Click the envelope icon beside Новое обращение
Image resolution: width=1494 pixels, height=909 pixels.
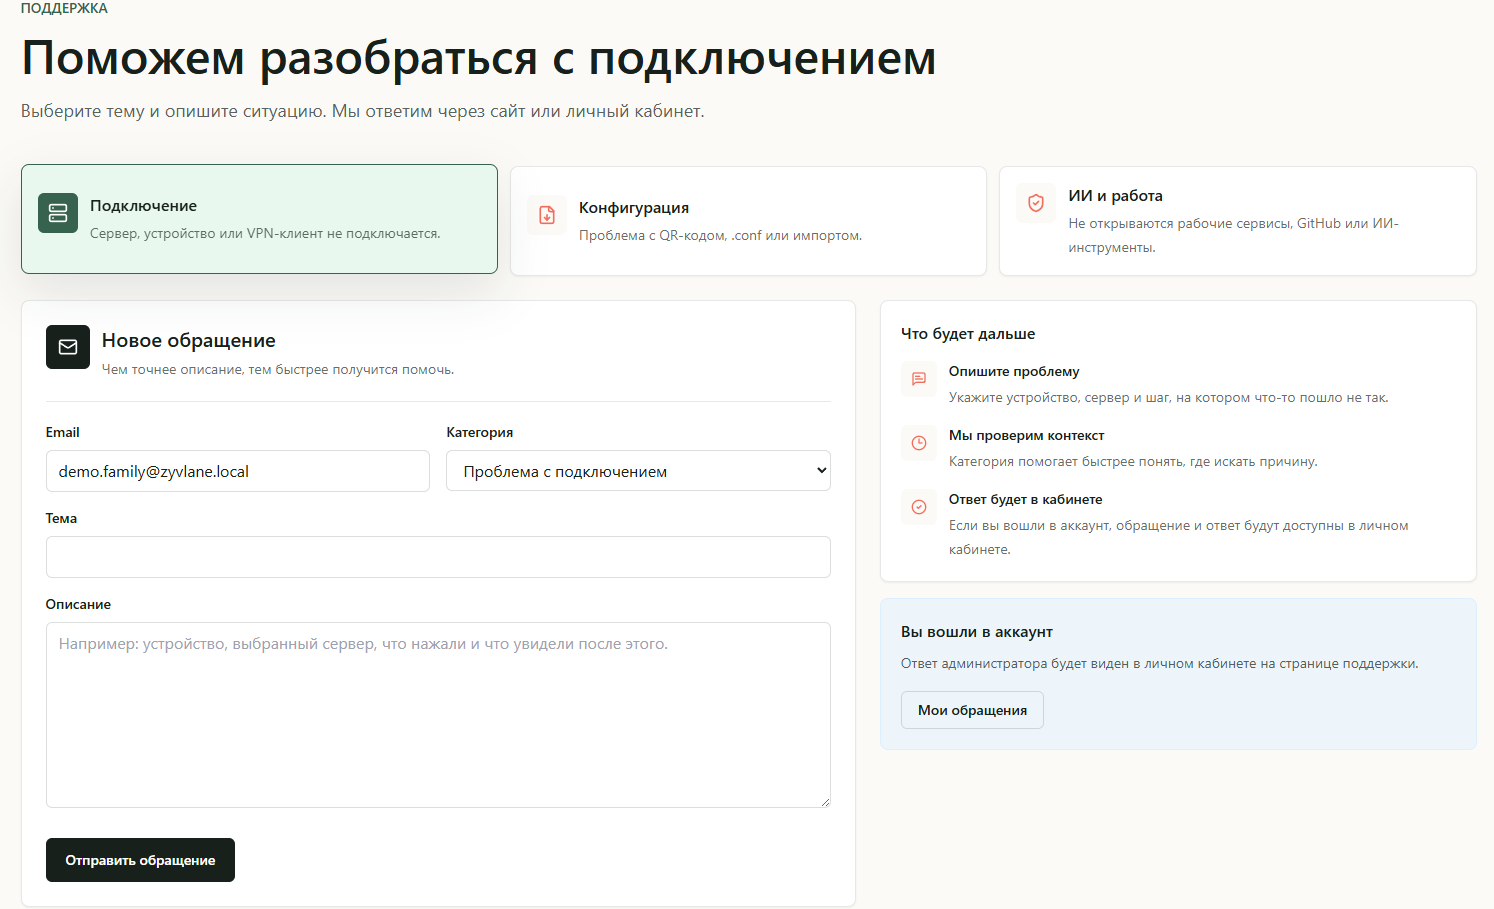[68, 347]
